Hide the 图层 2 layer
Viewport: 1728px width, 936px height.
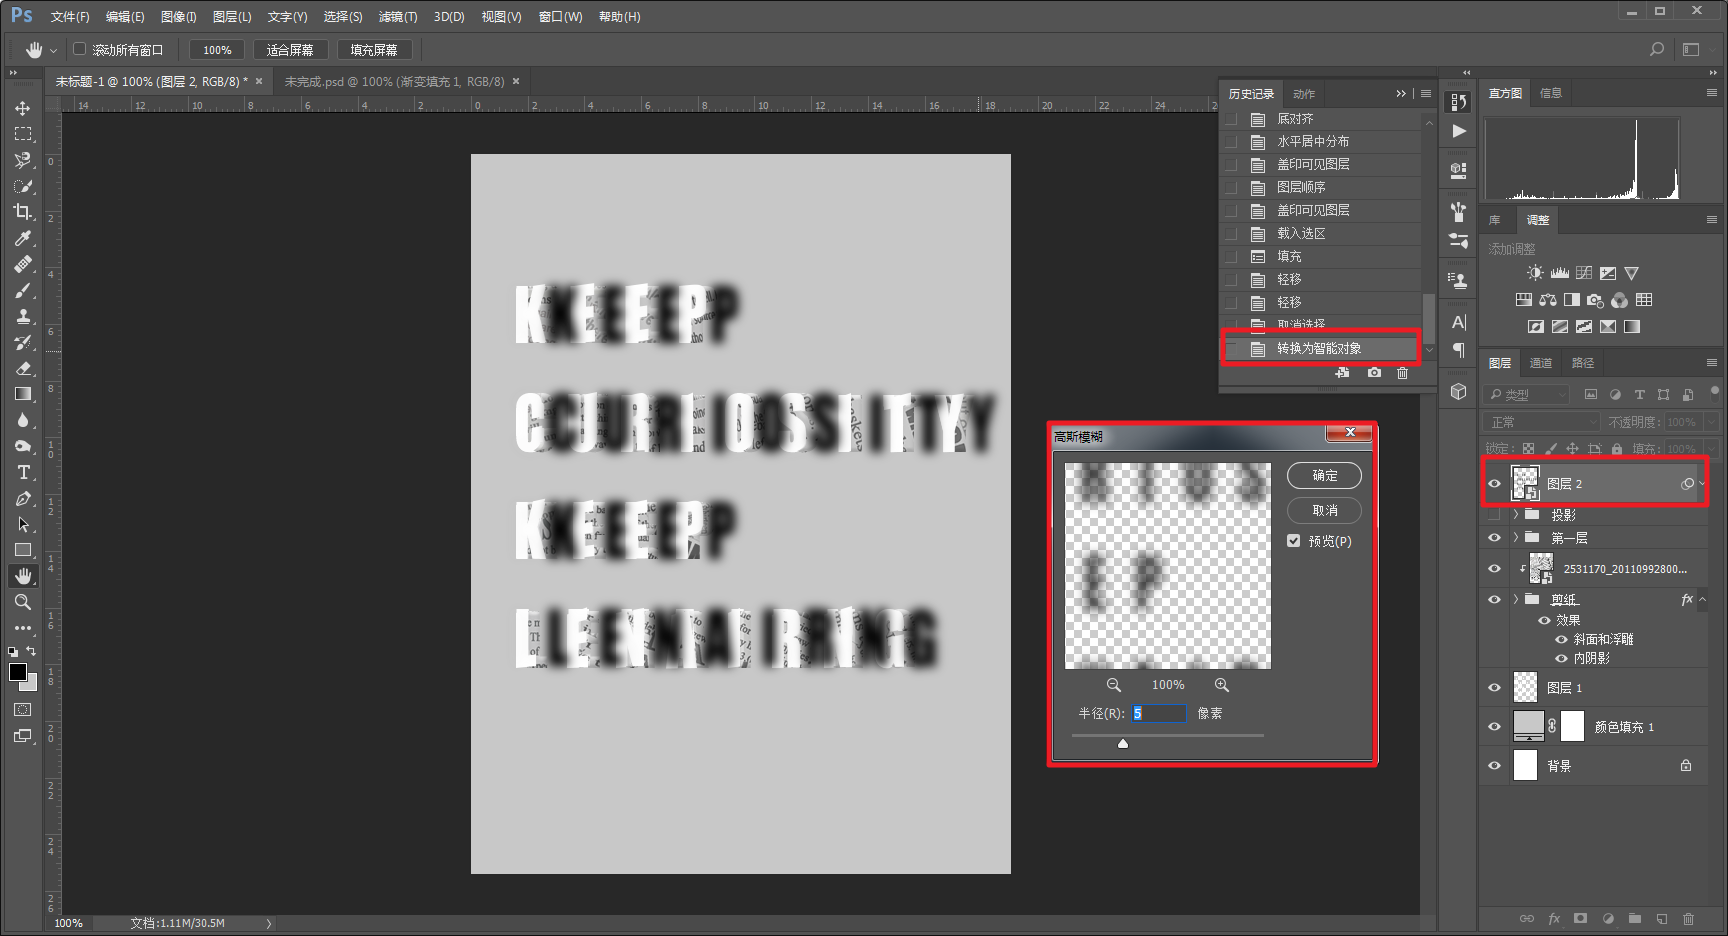[x=1494, y=484]
